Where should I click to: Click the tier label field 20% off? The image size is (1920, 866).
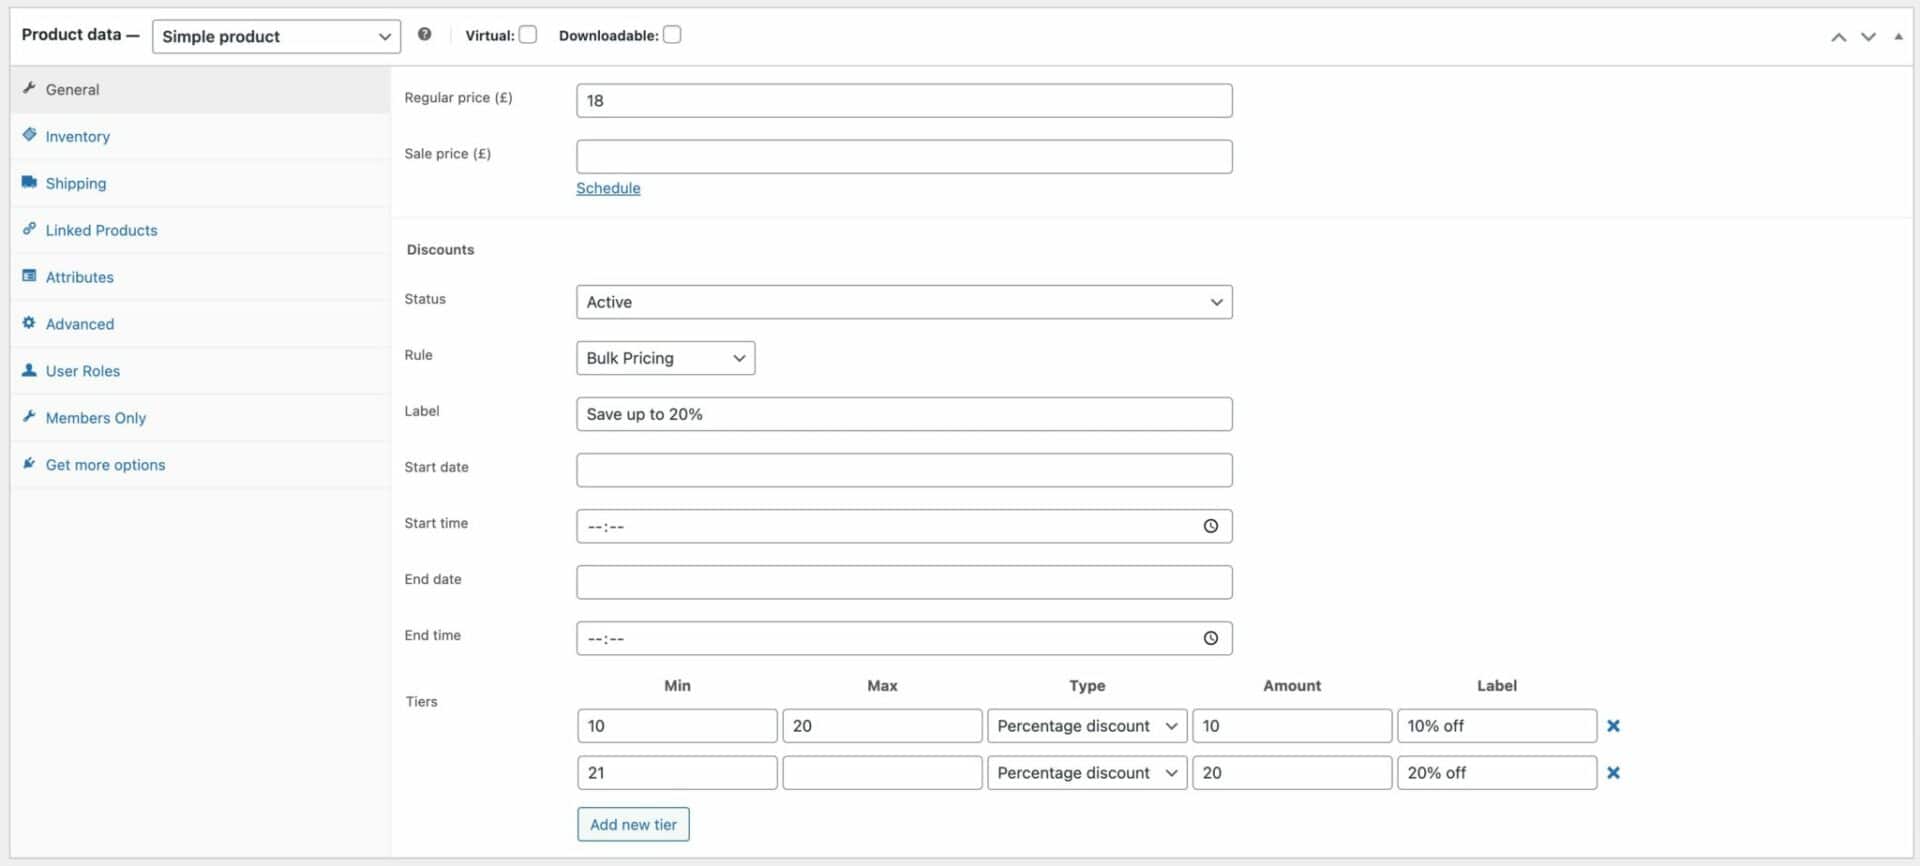click(1497, 773)
